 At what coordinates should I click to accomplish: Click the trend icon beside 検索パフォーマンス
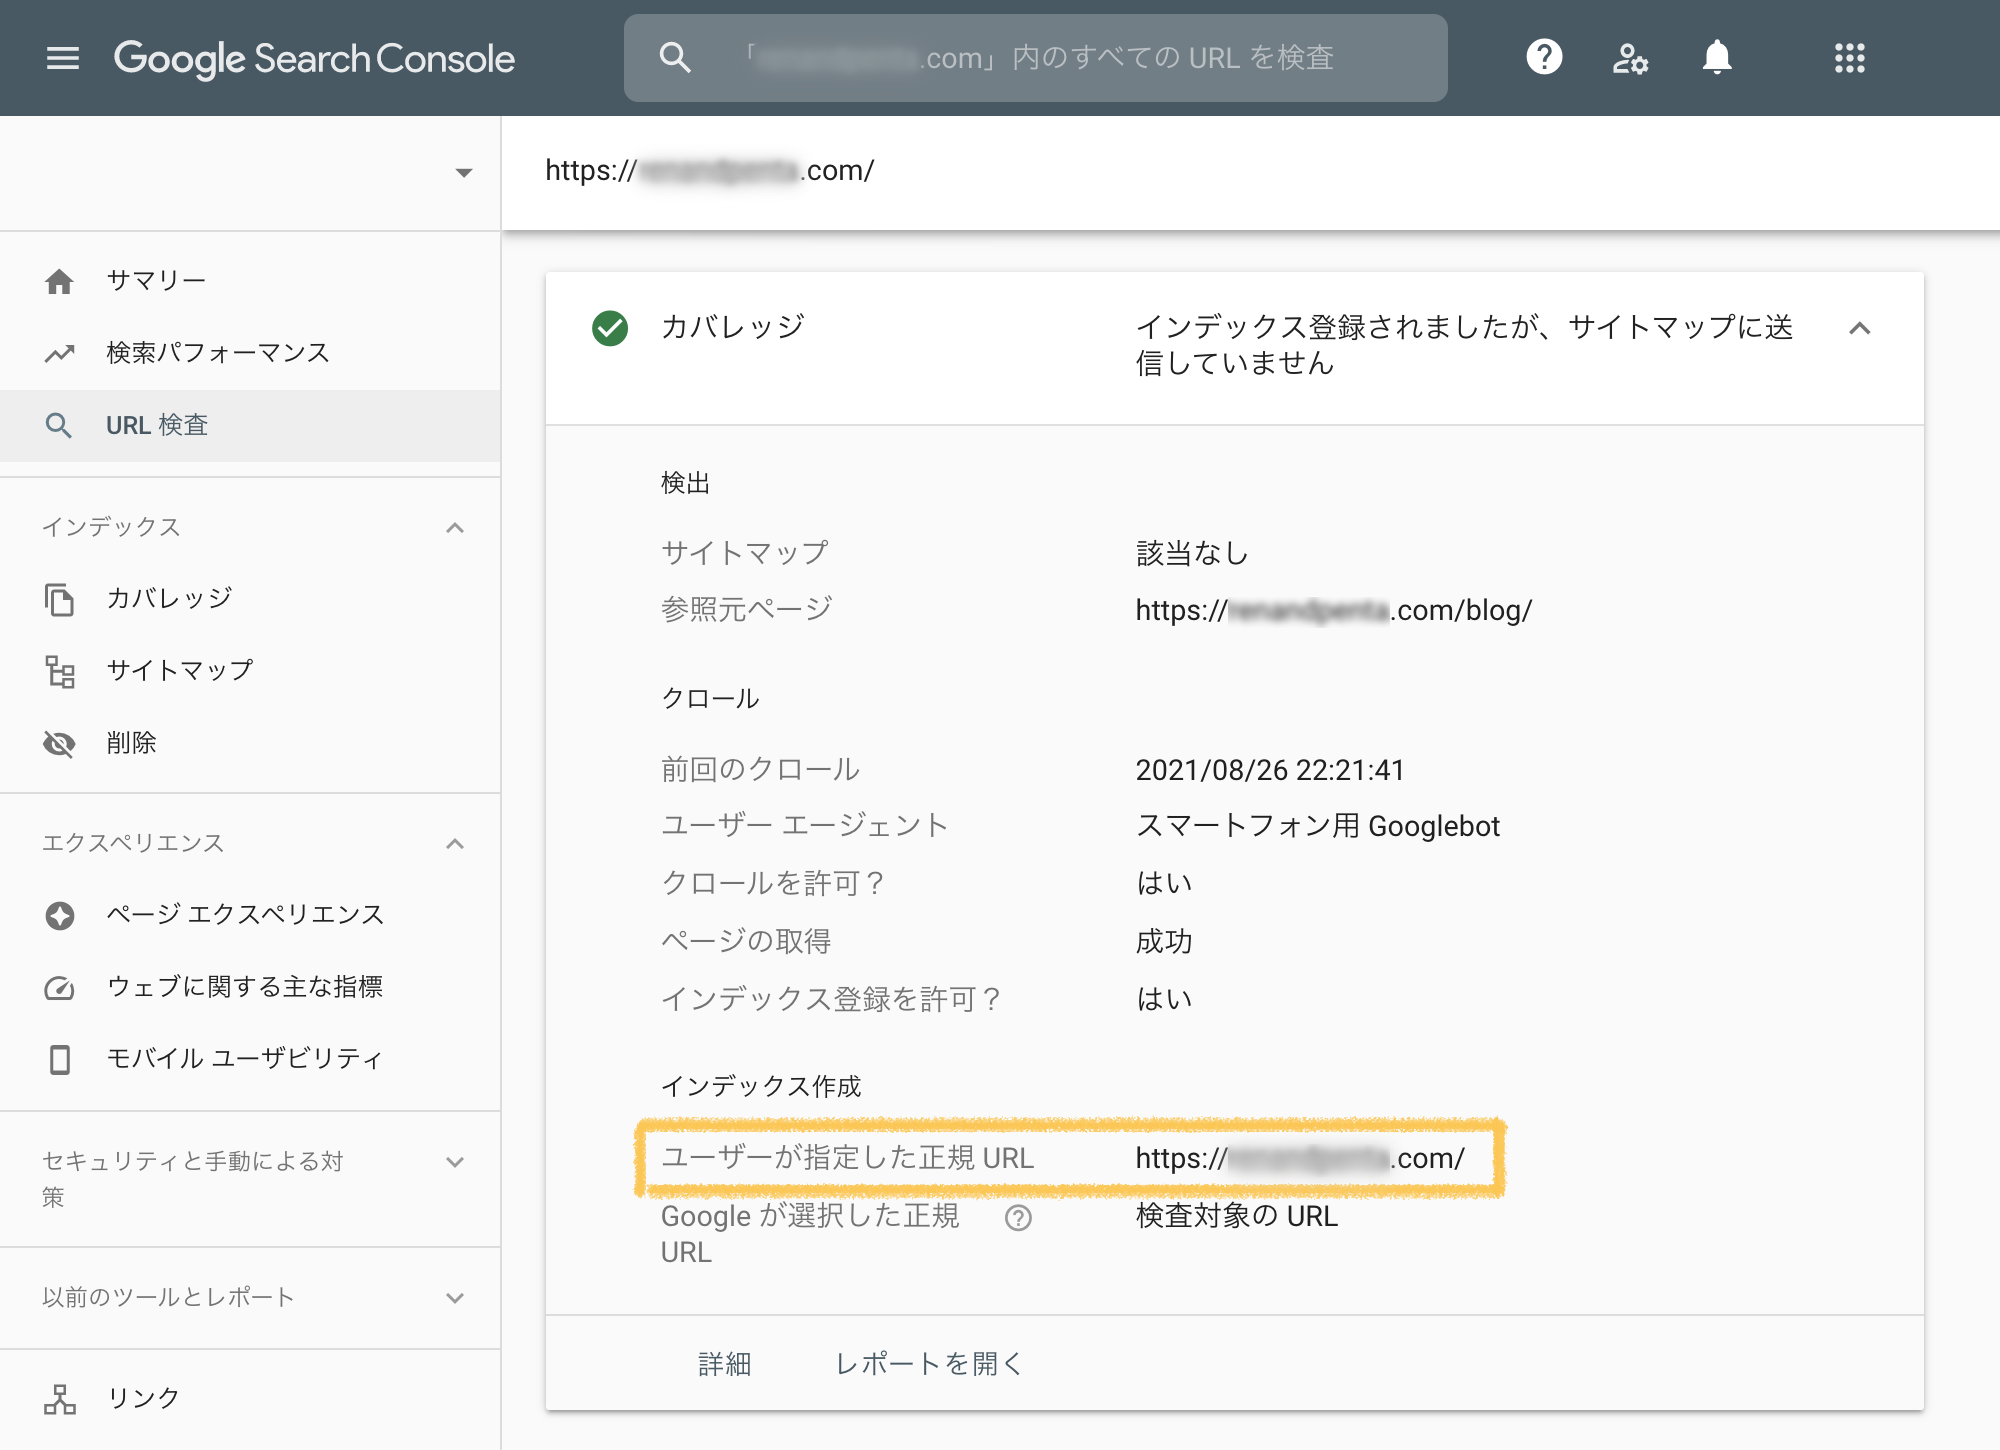point(59,353)
